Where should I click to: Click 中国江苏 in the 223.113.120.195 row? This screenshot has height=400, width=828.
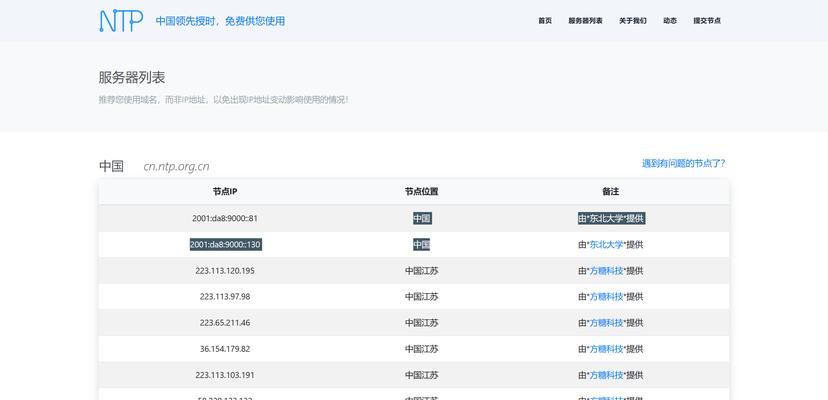pos(421,271)
